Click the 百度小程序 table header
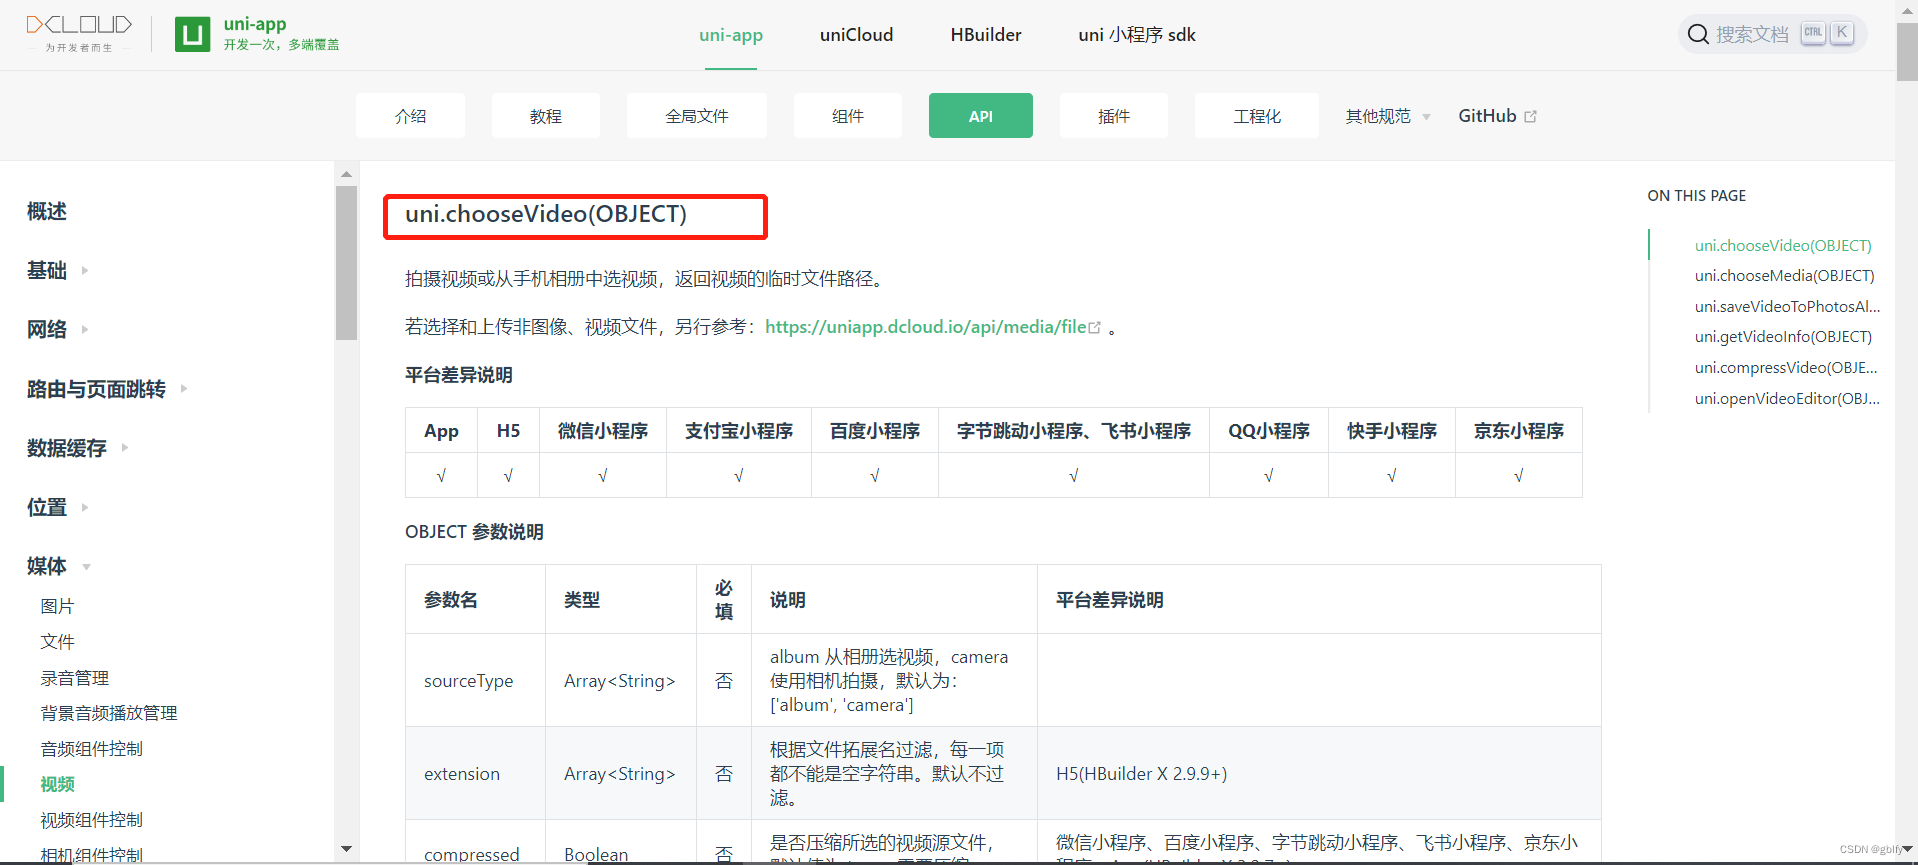The width and height of the screenshot is (1918, 865). [875, 431]
